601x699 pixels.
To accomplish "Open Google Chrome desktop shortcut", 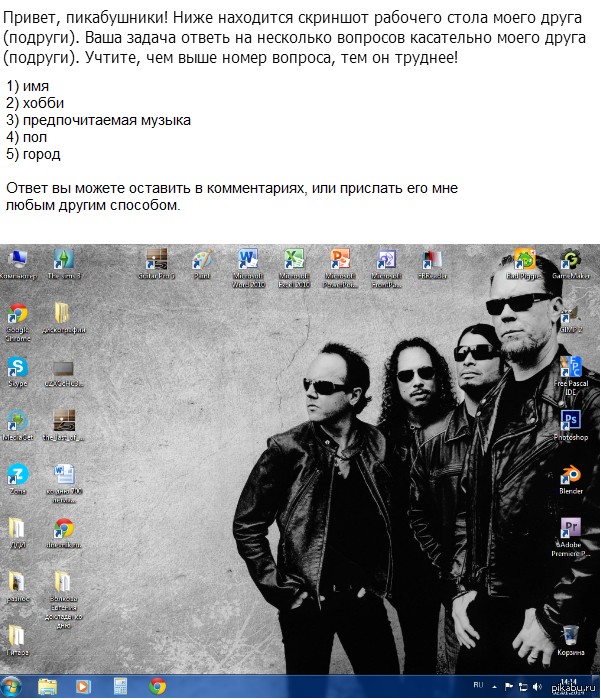I will (18, 315).
